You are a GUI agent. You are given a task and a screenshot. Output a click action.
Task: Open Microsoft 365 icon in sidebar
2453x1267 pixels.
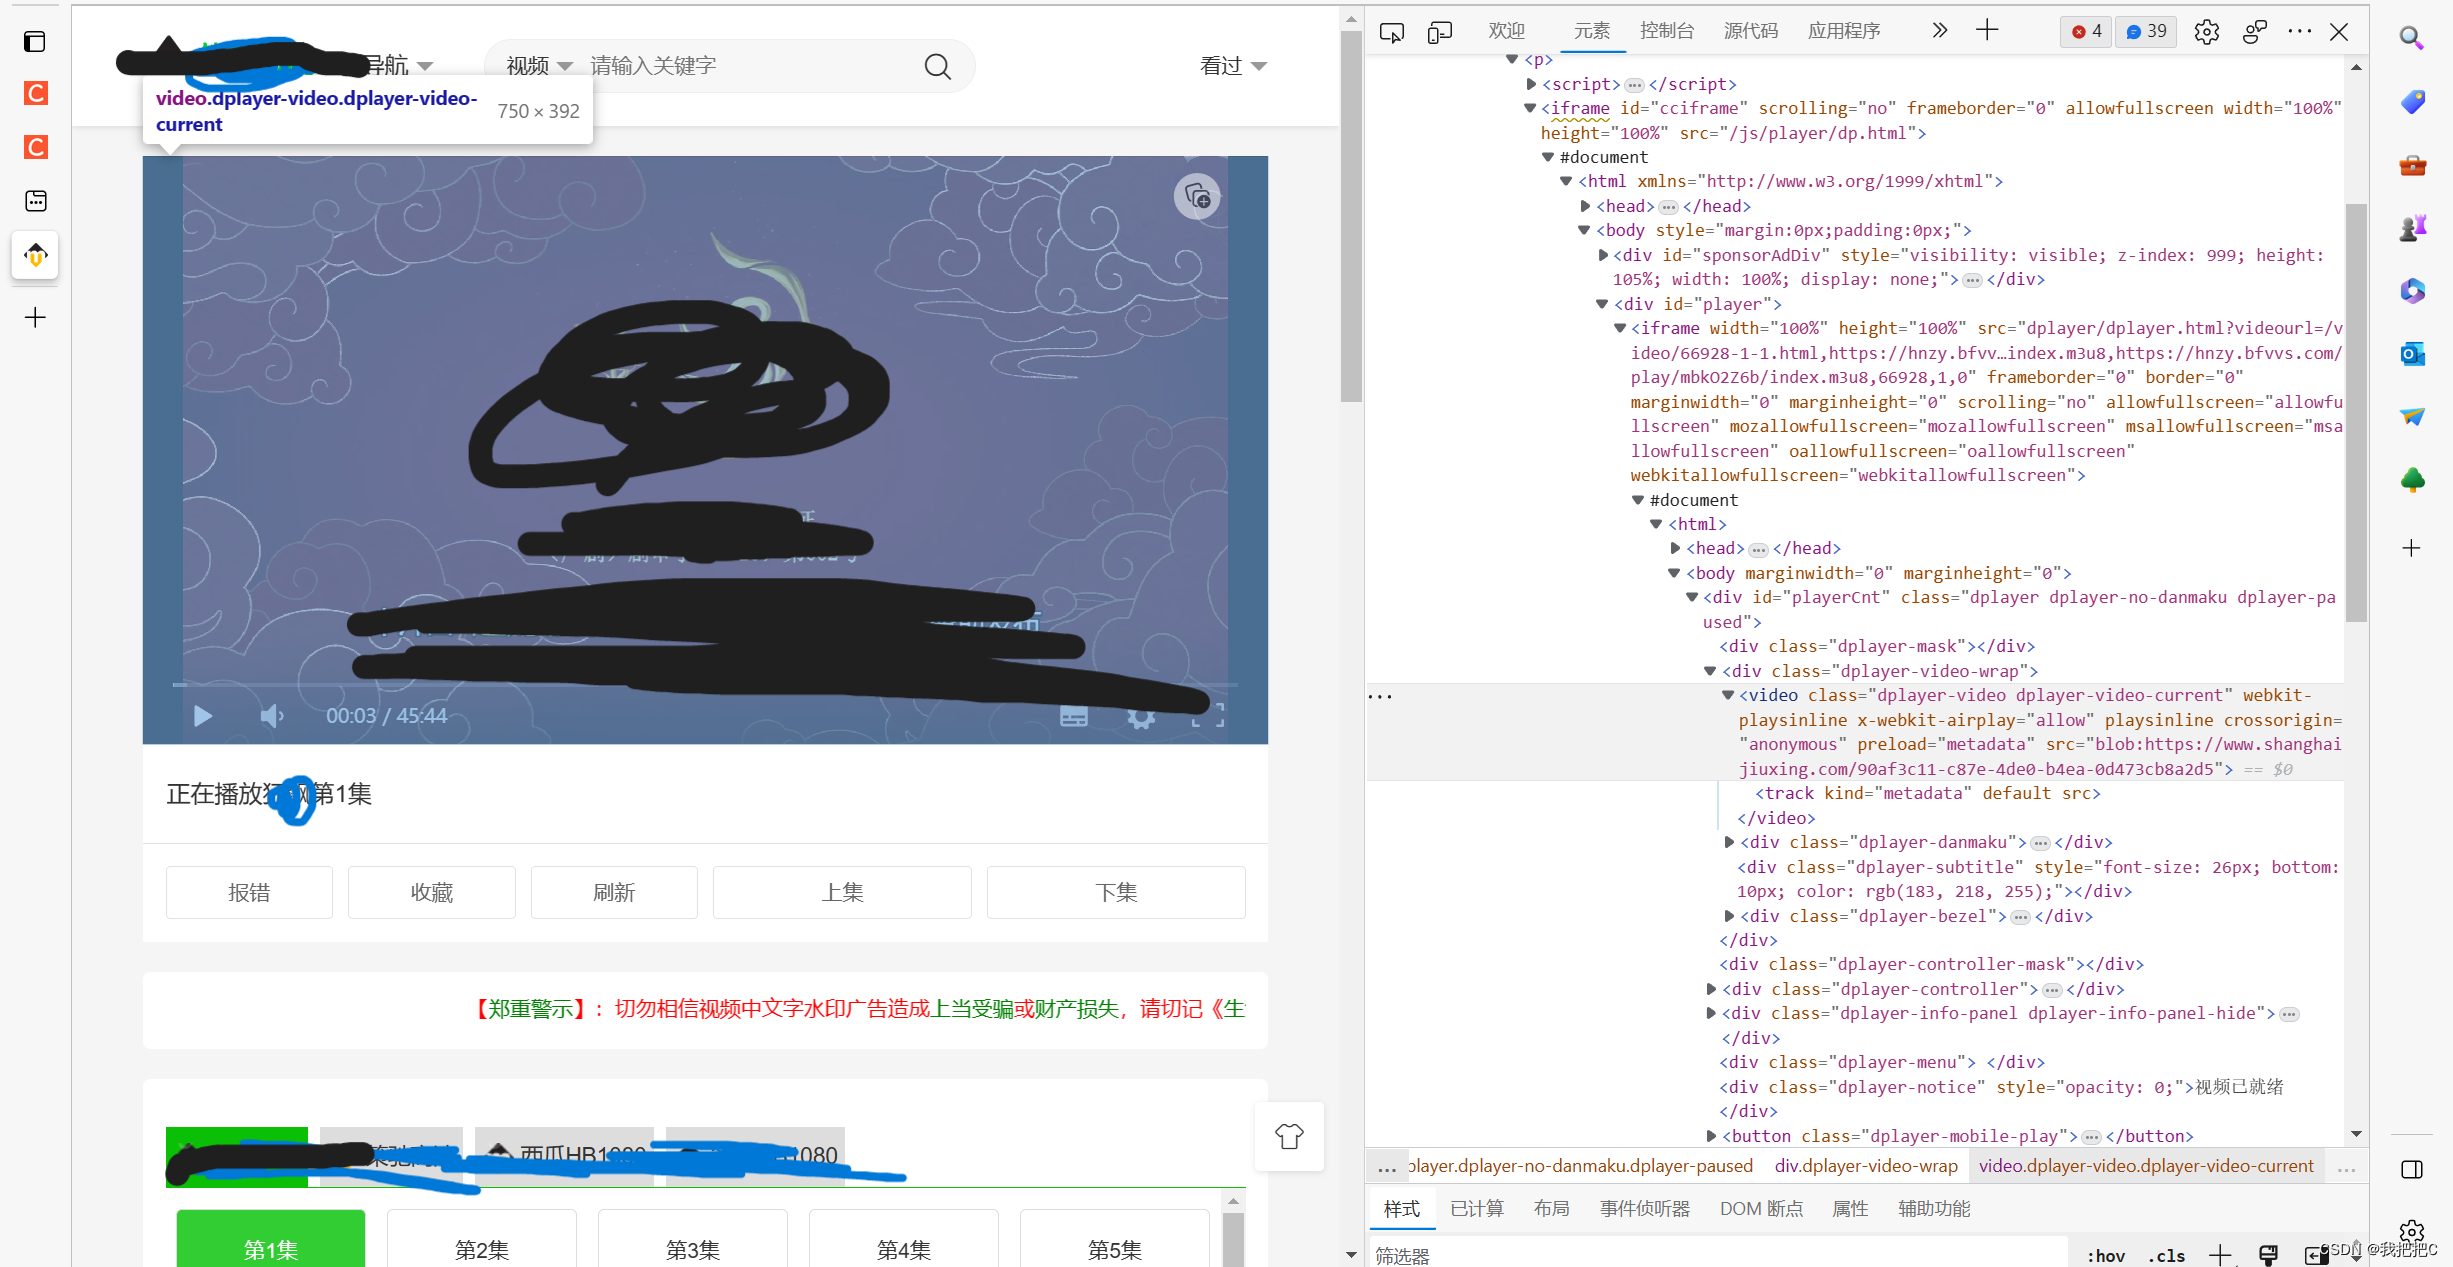click(x=2412, y=291)
